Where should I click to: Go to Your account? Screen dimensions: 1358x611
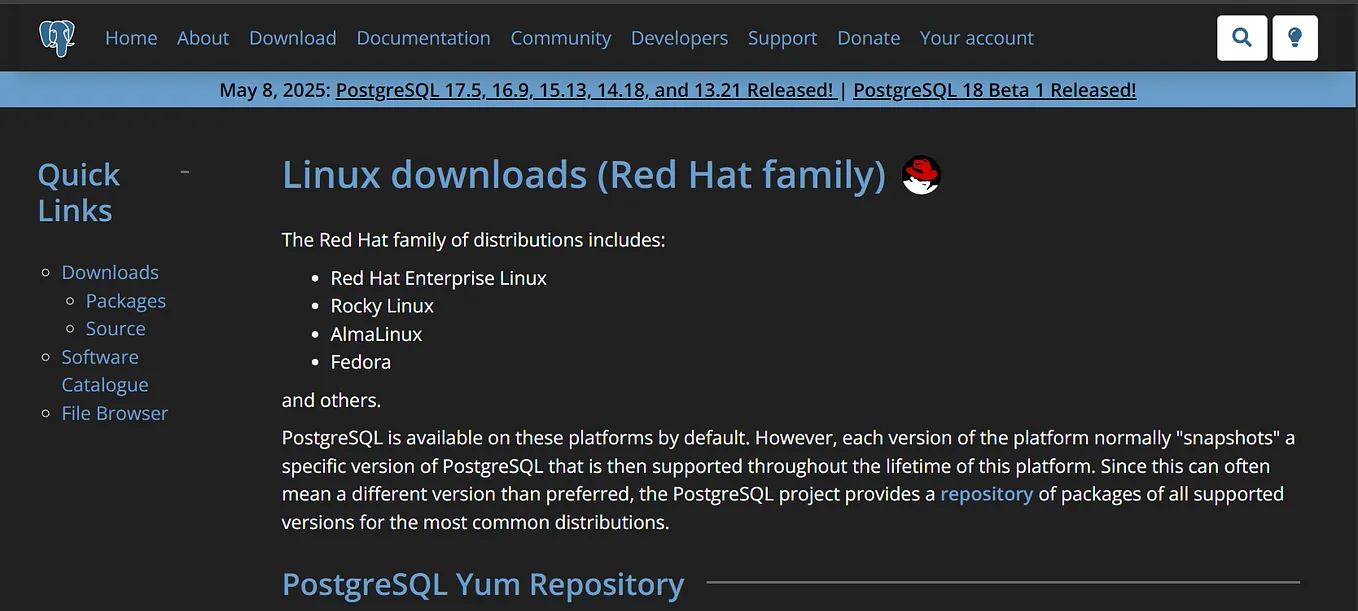coord(976,38)
